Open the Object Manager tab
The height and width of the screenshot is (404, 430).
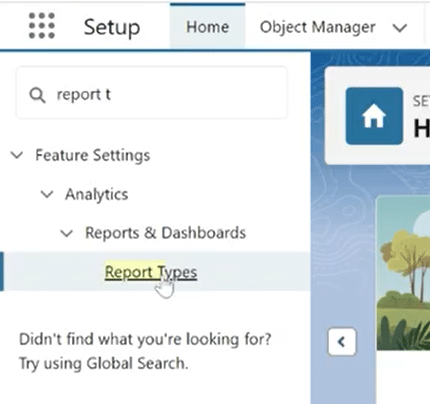point(317,27)
